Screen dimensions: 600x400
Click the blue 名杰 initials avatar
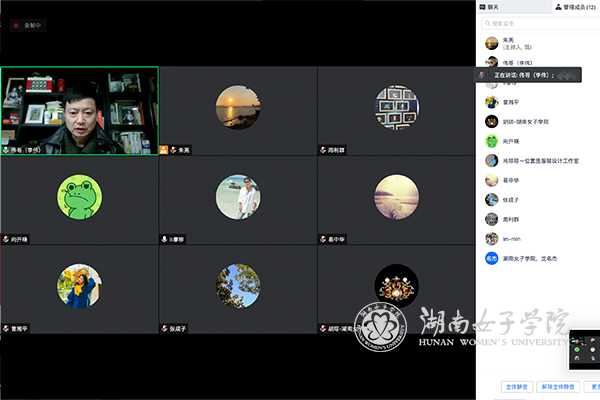[491, 258]
